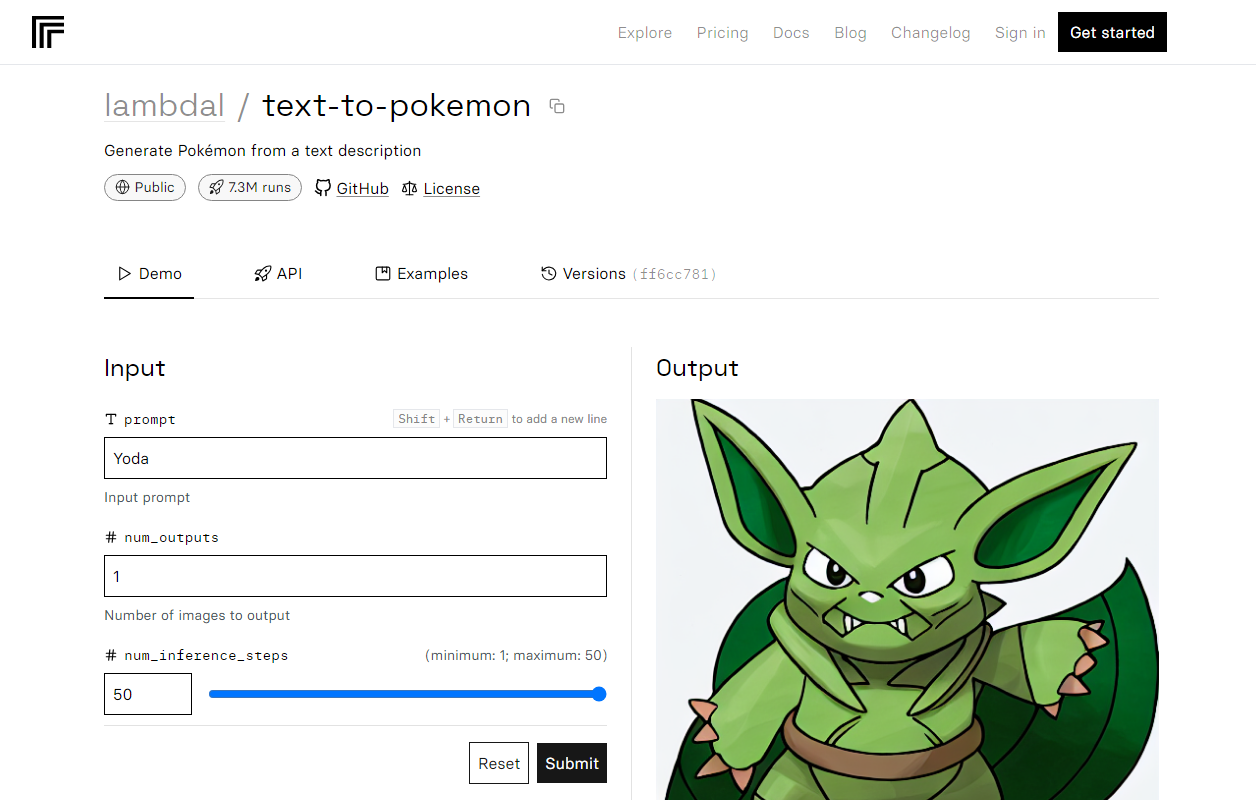The height and width of the screenshot is (800, 1256).
Task: Click the inference steps slider handle
Action: click(x=599, y=694)
